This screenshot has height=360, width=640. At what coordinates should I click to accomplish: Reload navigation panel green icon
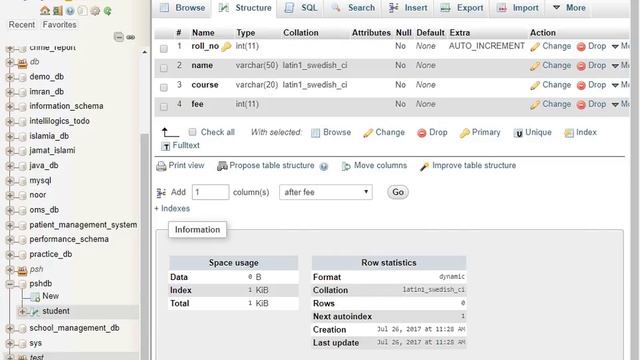[x=107, y=11]
